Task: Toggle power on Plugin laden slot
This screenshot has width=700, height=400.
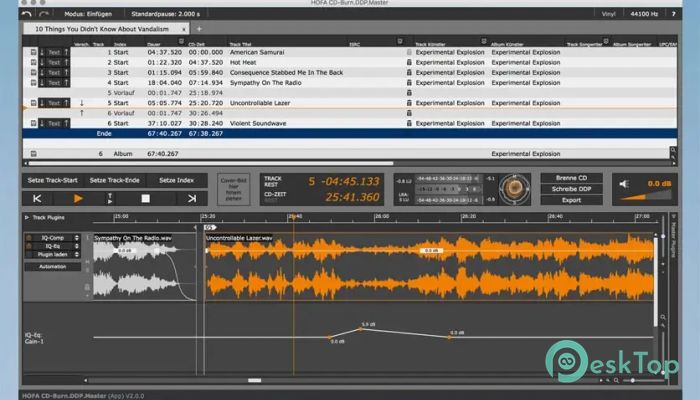Action: pos(29,254)
